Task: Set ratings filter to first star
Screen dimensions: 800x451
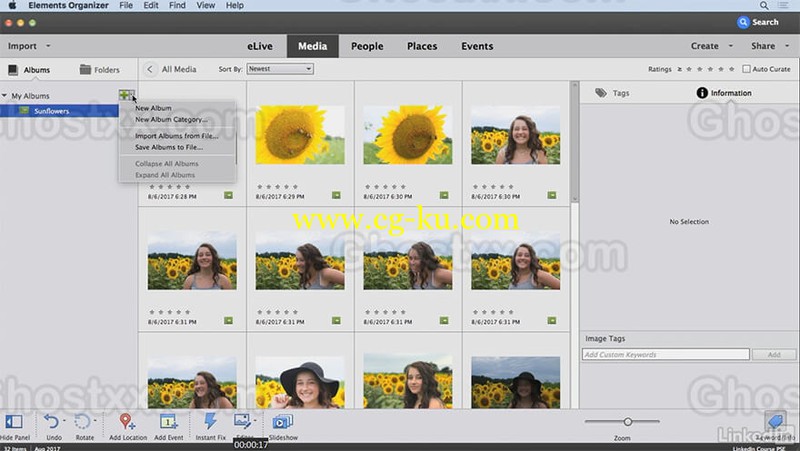Action: click(x=689, y=69)
